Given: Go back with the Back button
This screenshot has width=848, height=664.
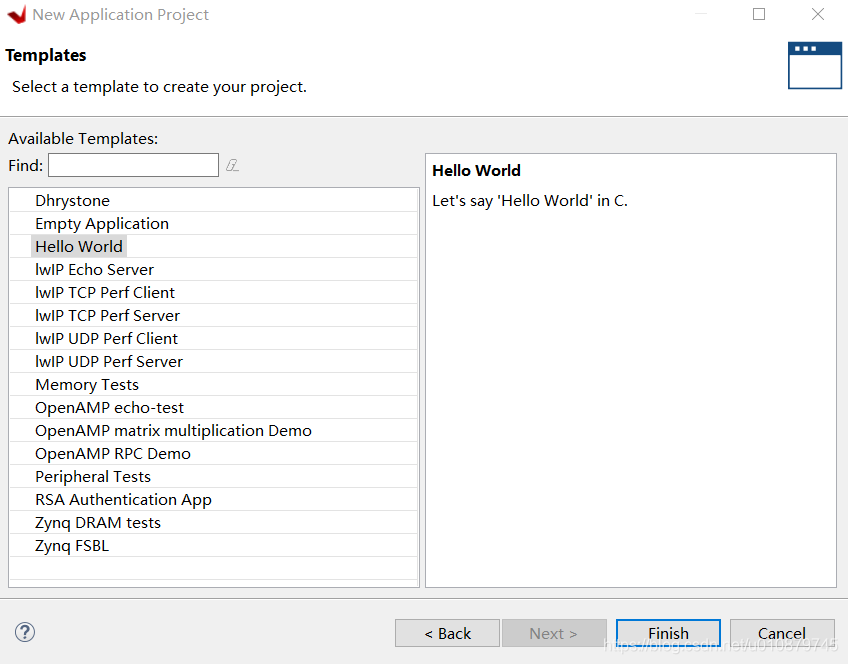Looking at the screenshot, I should pyautogui.click(x=447, y=633).
